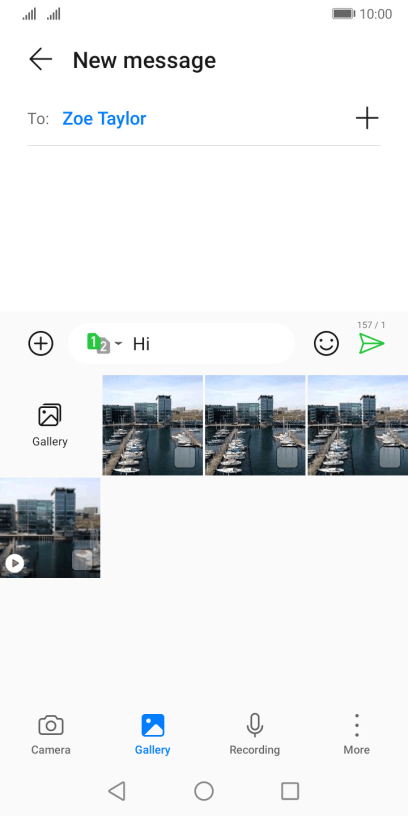This screenshot has height=816, width=408.
Task: Select the first marina photo checkbox
Action: [185, 457]
